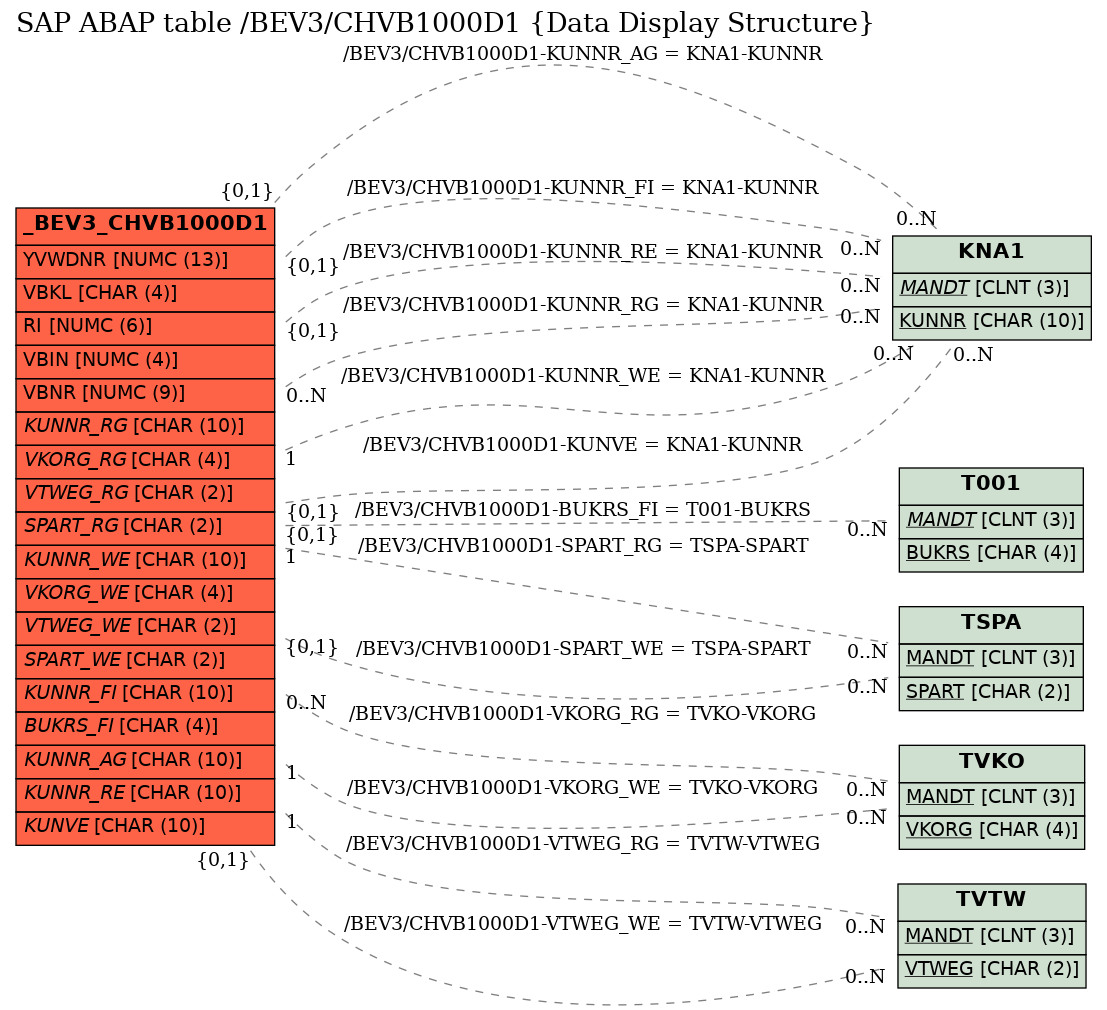Click the BUKRS_FI = T001-BUKRS relation label
Image resolution: width=1107 pixels, height=1010 pixels.
(x=582, y=510)
